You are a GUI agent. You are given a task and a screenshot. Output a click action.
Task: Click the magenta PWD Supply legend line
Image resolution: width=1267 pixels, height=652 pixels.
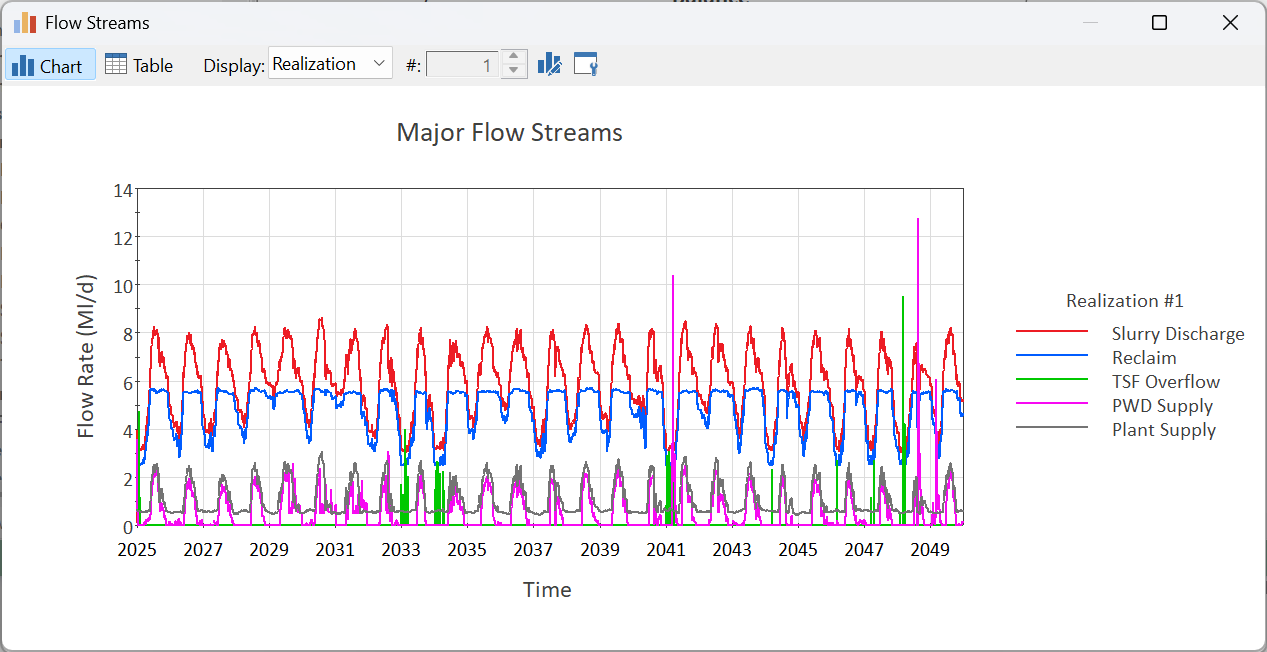coord(1052,404)
